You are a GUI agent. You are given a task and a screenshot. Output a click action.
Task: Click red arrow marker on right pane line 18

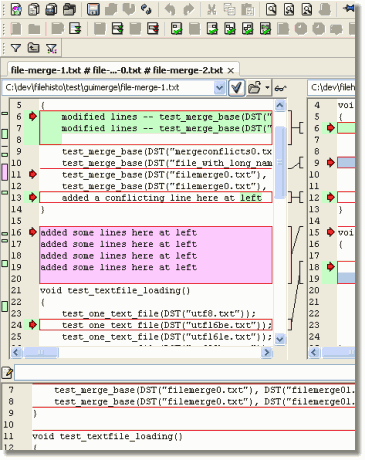pyautogui.click(x=330, y=267)
